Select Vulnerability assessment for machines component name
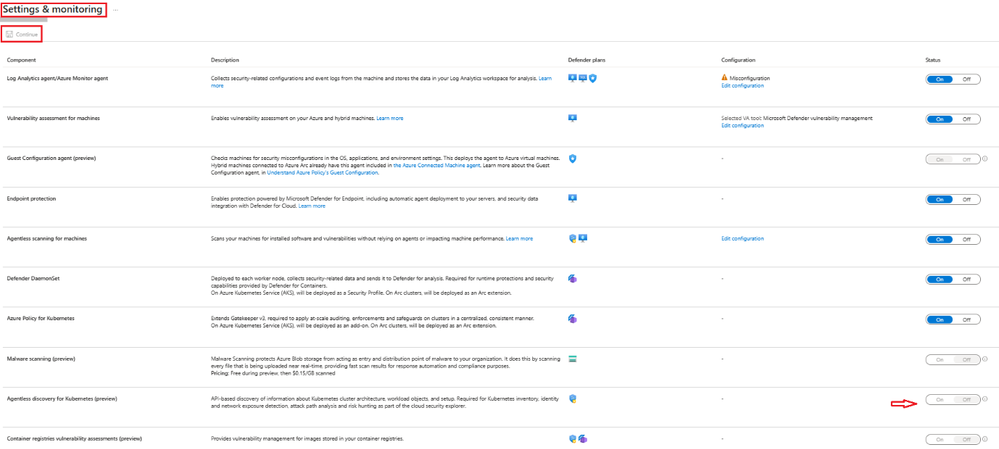Image resolution: width=999 pixels, height=449 pixels. pos(53,118)
